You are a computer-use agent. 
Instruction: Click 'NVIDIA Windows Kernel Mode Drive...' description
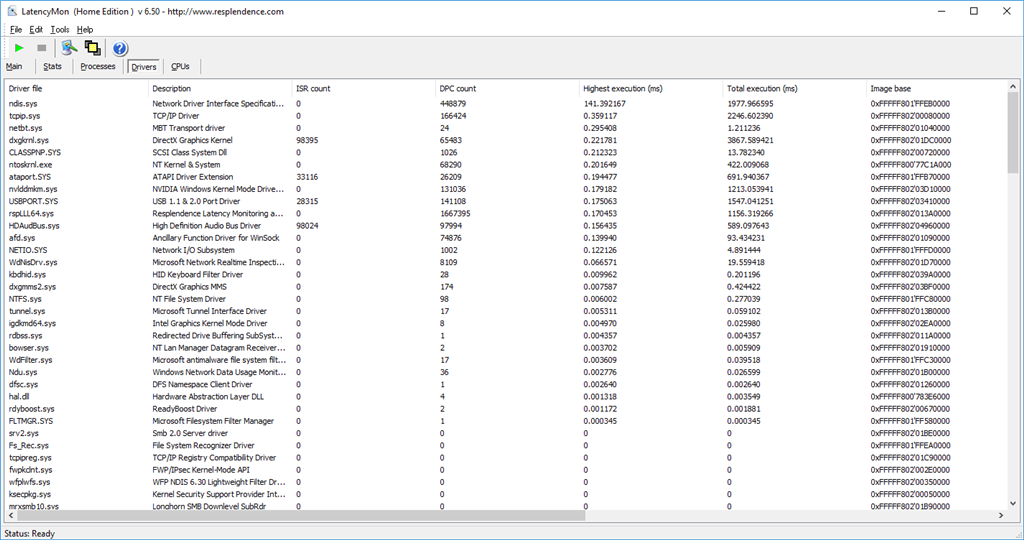click(218, 189)
